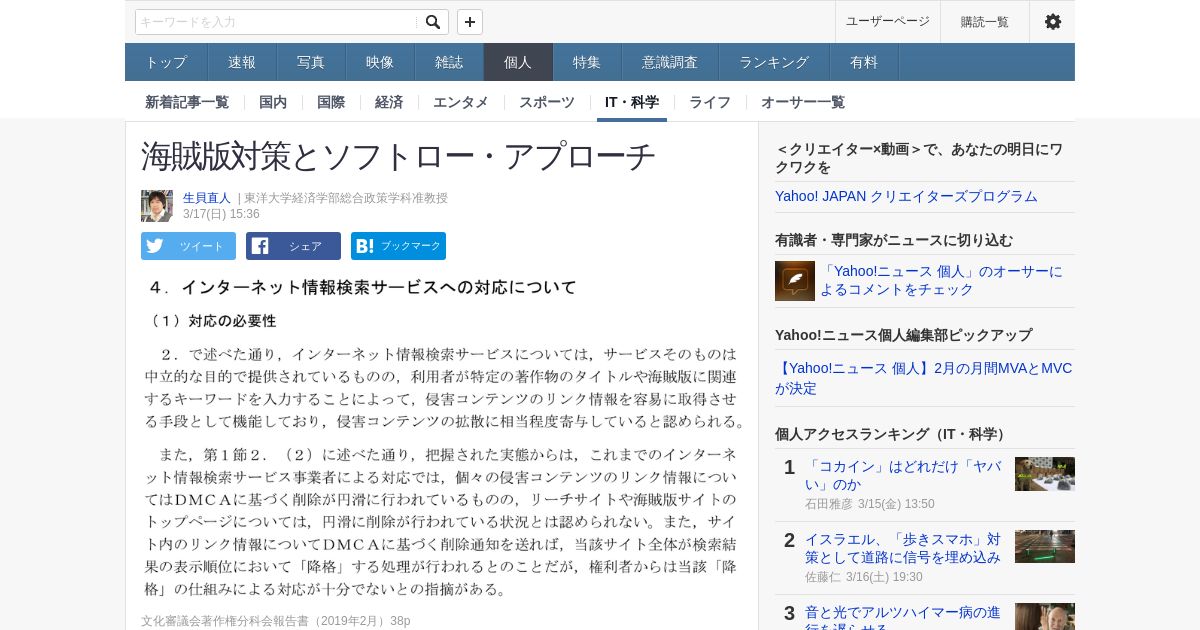
Task: Focus the keyword search input field
Action: [x=278, y=22]
